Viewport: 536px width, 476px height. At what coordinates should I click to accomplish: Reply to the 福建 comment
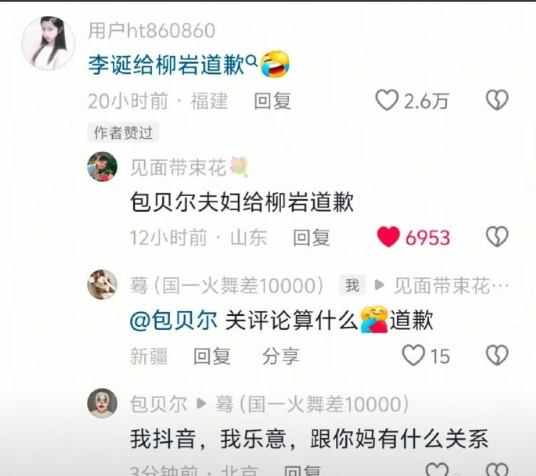coord(272,101)
